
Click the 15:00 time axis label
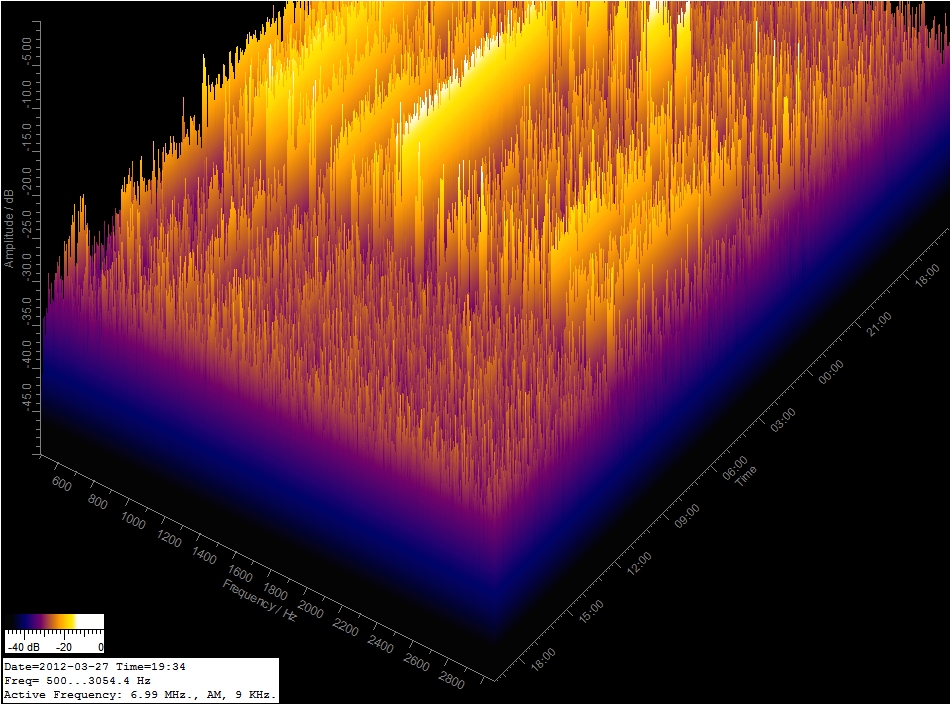(591, 612)
